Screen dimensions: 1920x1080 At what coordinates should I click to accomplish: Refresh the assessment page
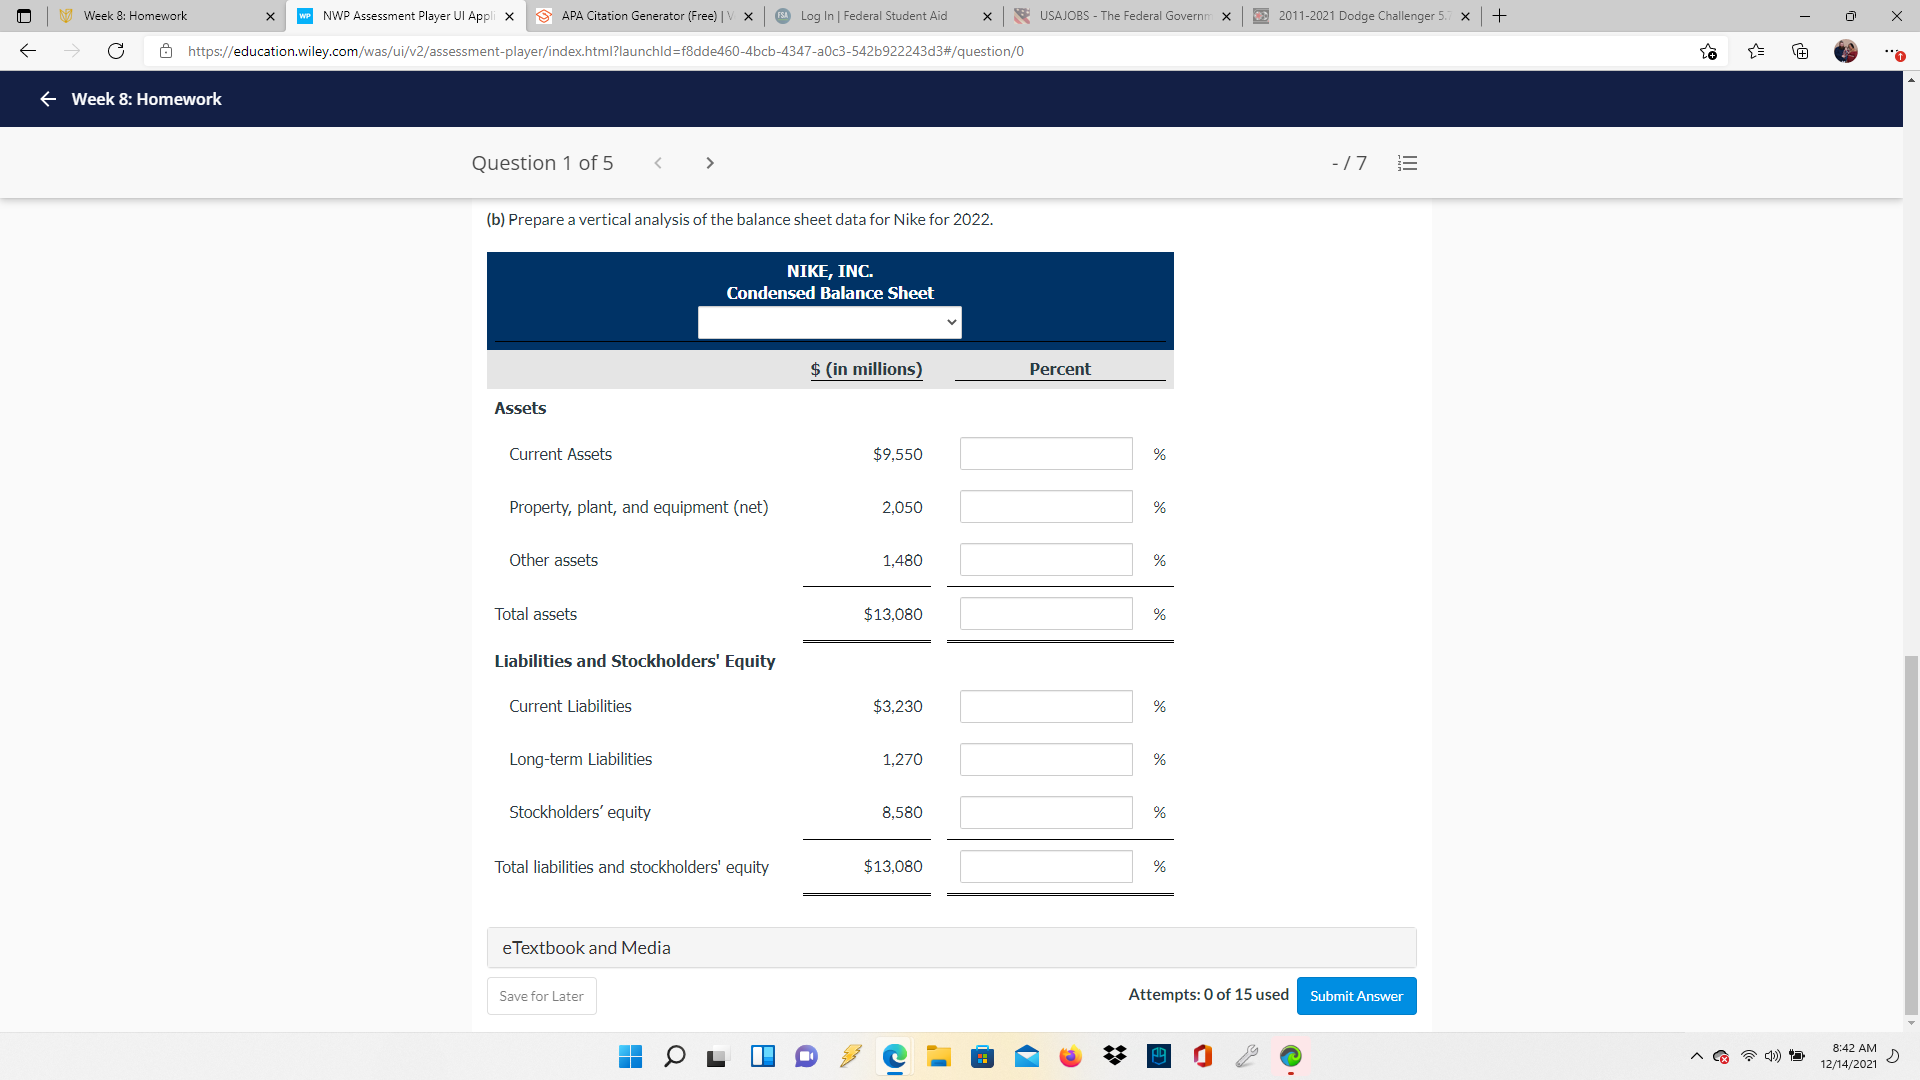(x=115, y=51)
